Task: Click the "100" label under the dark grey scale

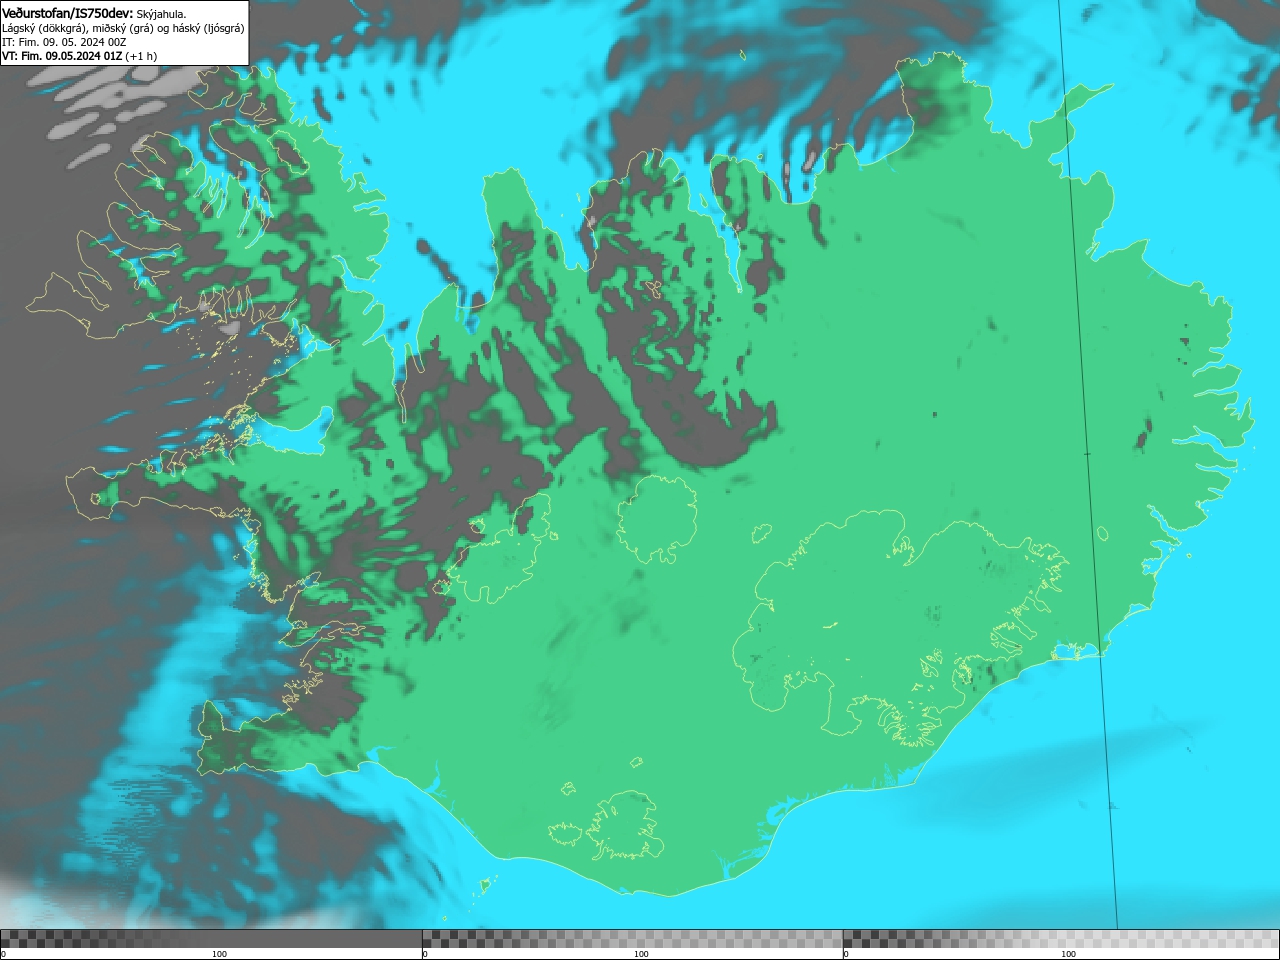Action: coord(219,954)
